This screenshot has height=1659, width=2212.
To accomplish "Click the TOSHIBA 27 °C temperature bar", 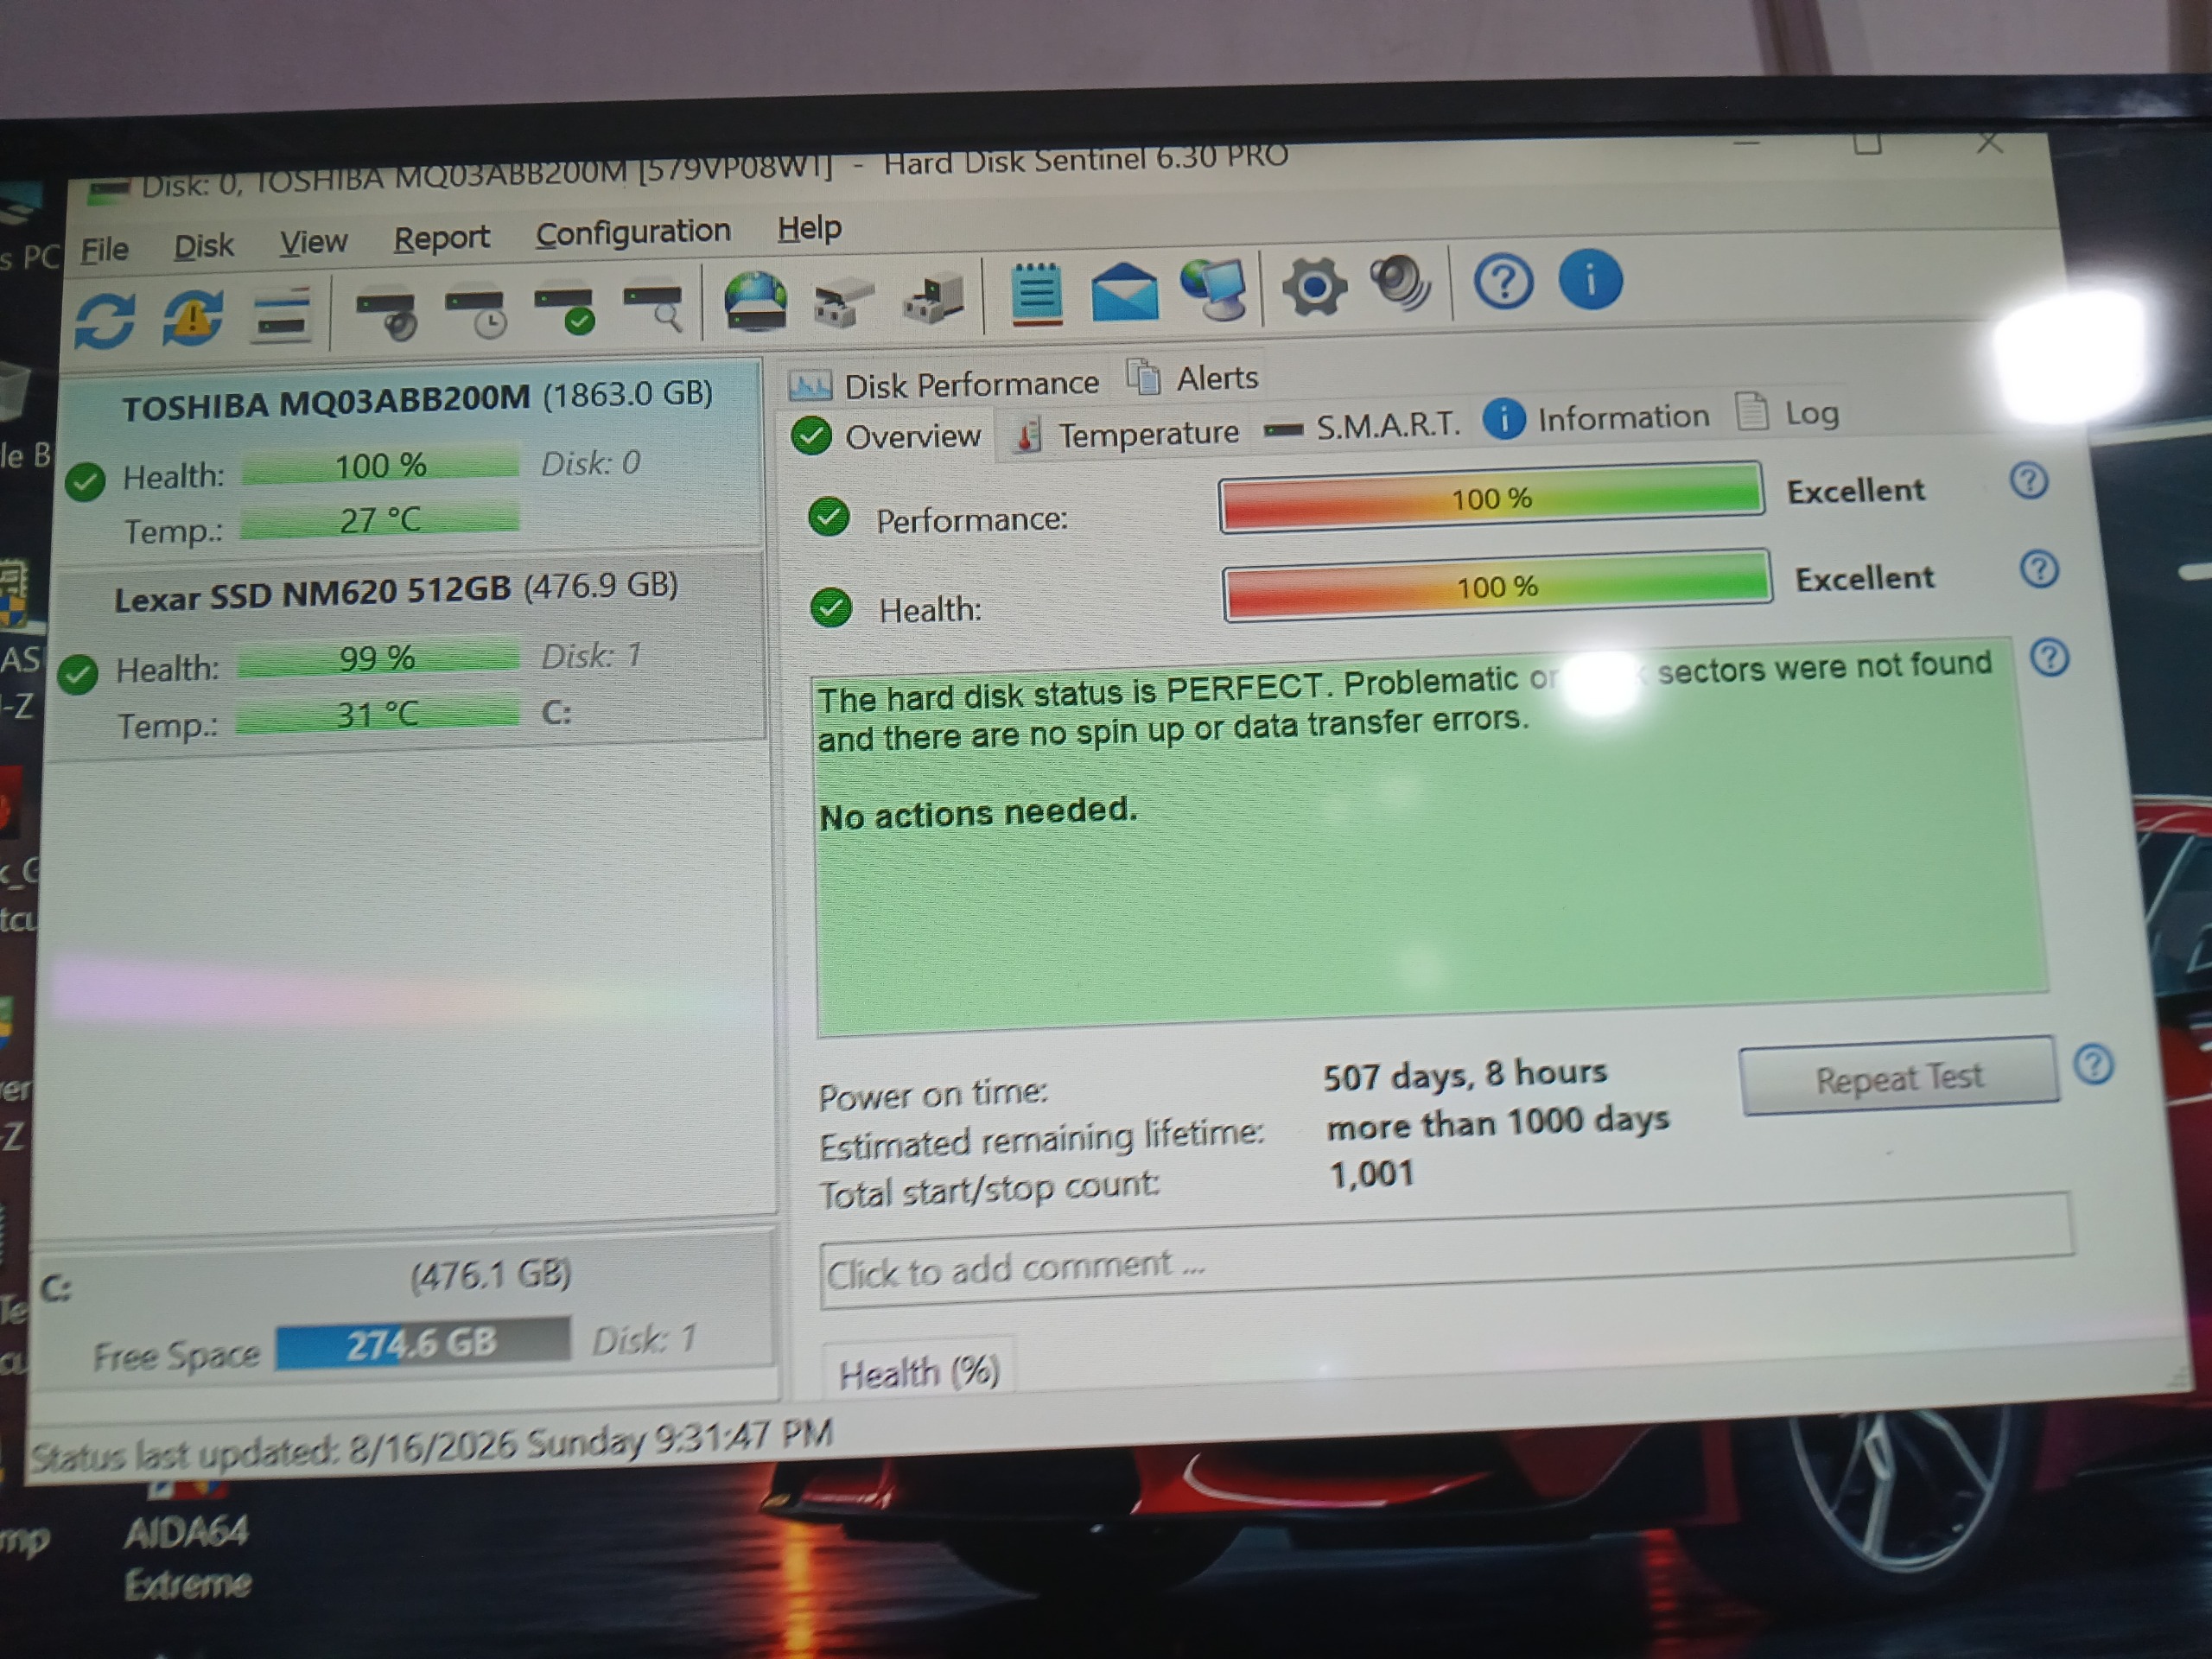I will tap(379, 520).
